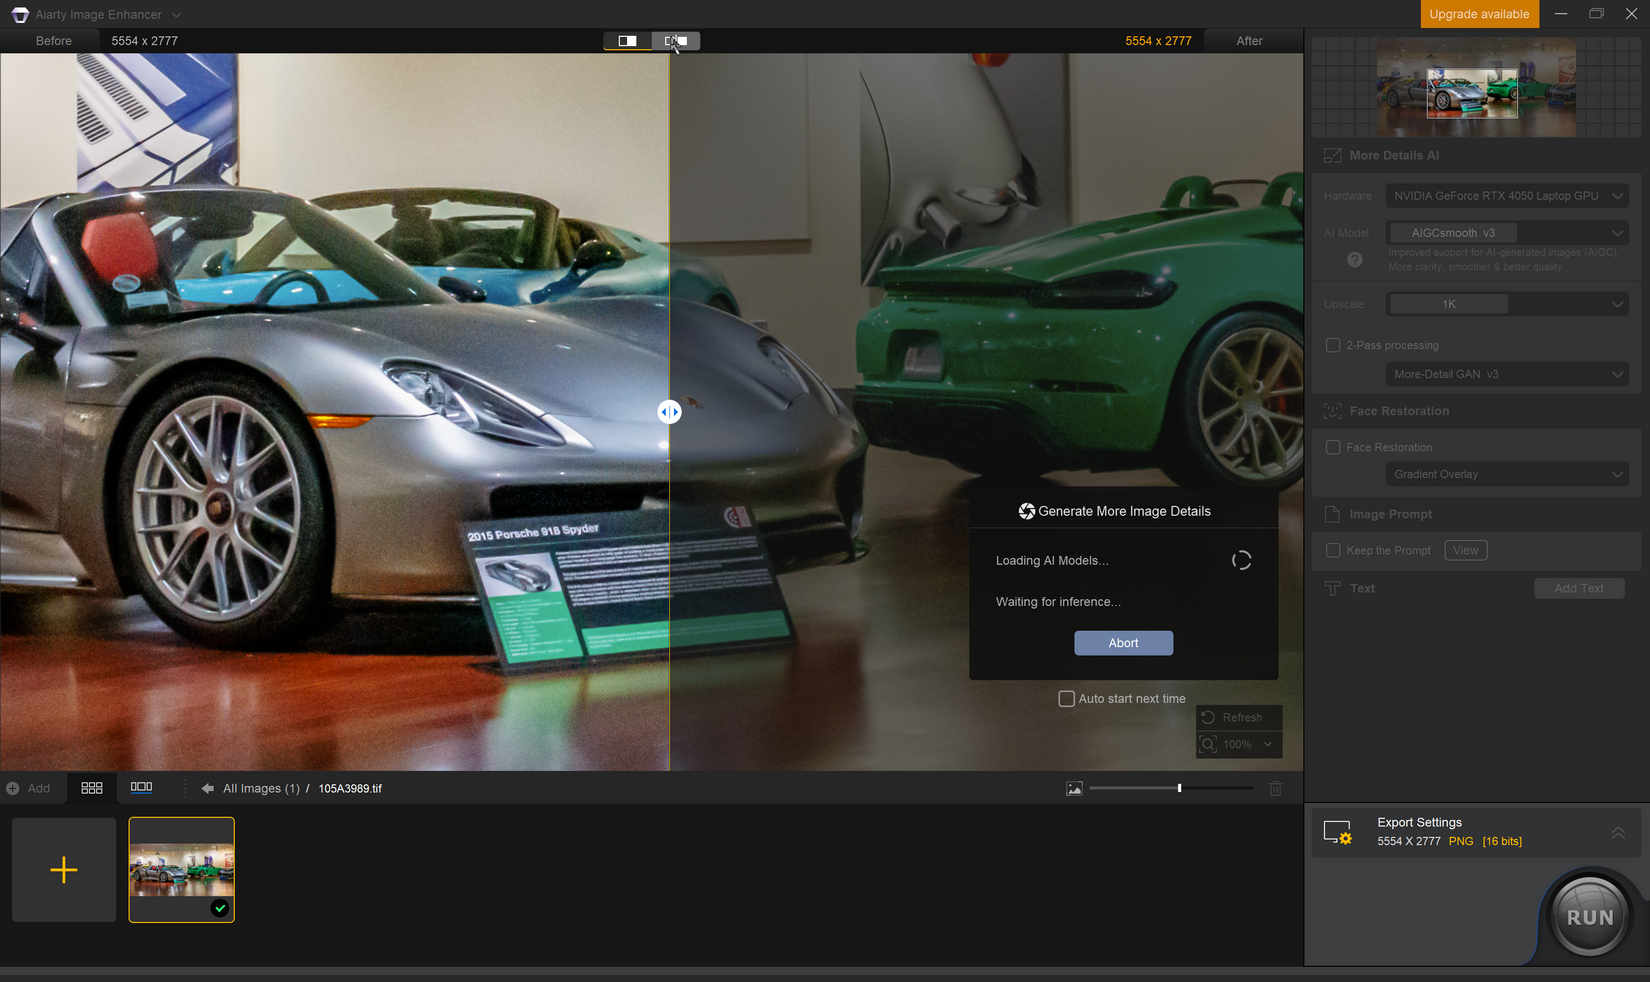Adjust the thumbnail size slider

click(x=1179, y=788)
